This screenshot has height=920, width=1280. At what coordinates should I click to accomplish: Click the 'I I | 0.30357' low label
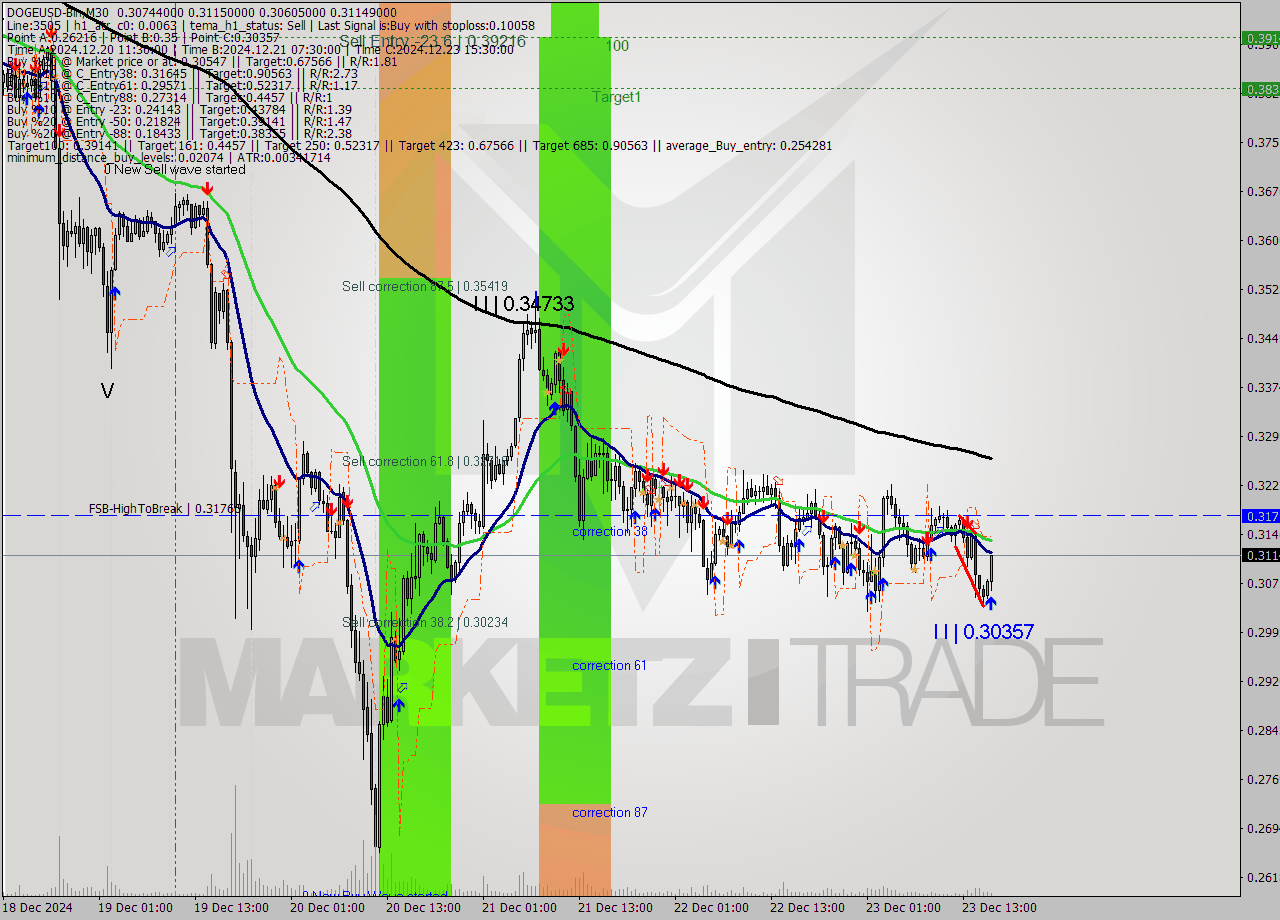[983, 631]
